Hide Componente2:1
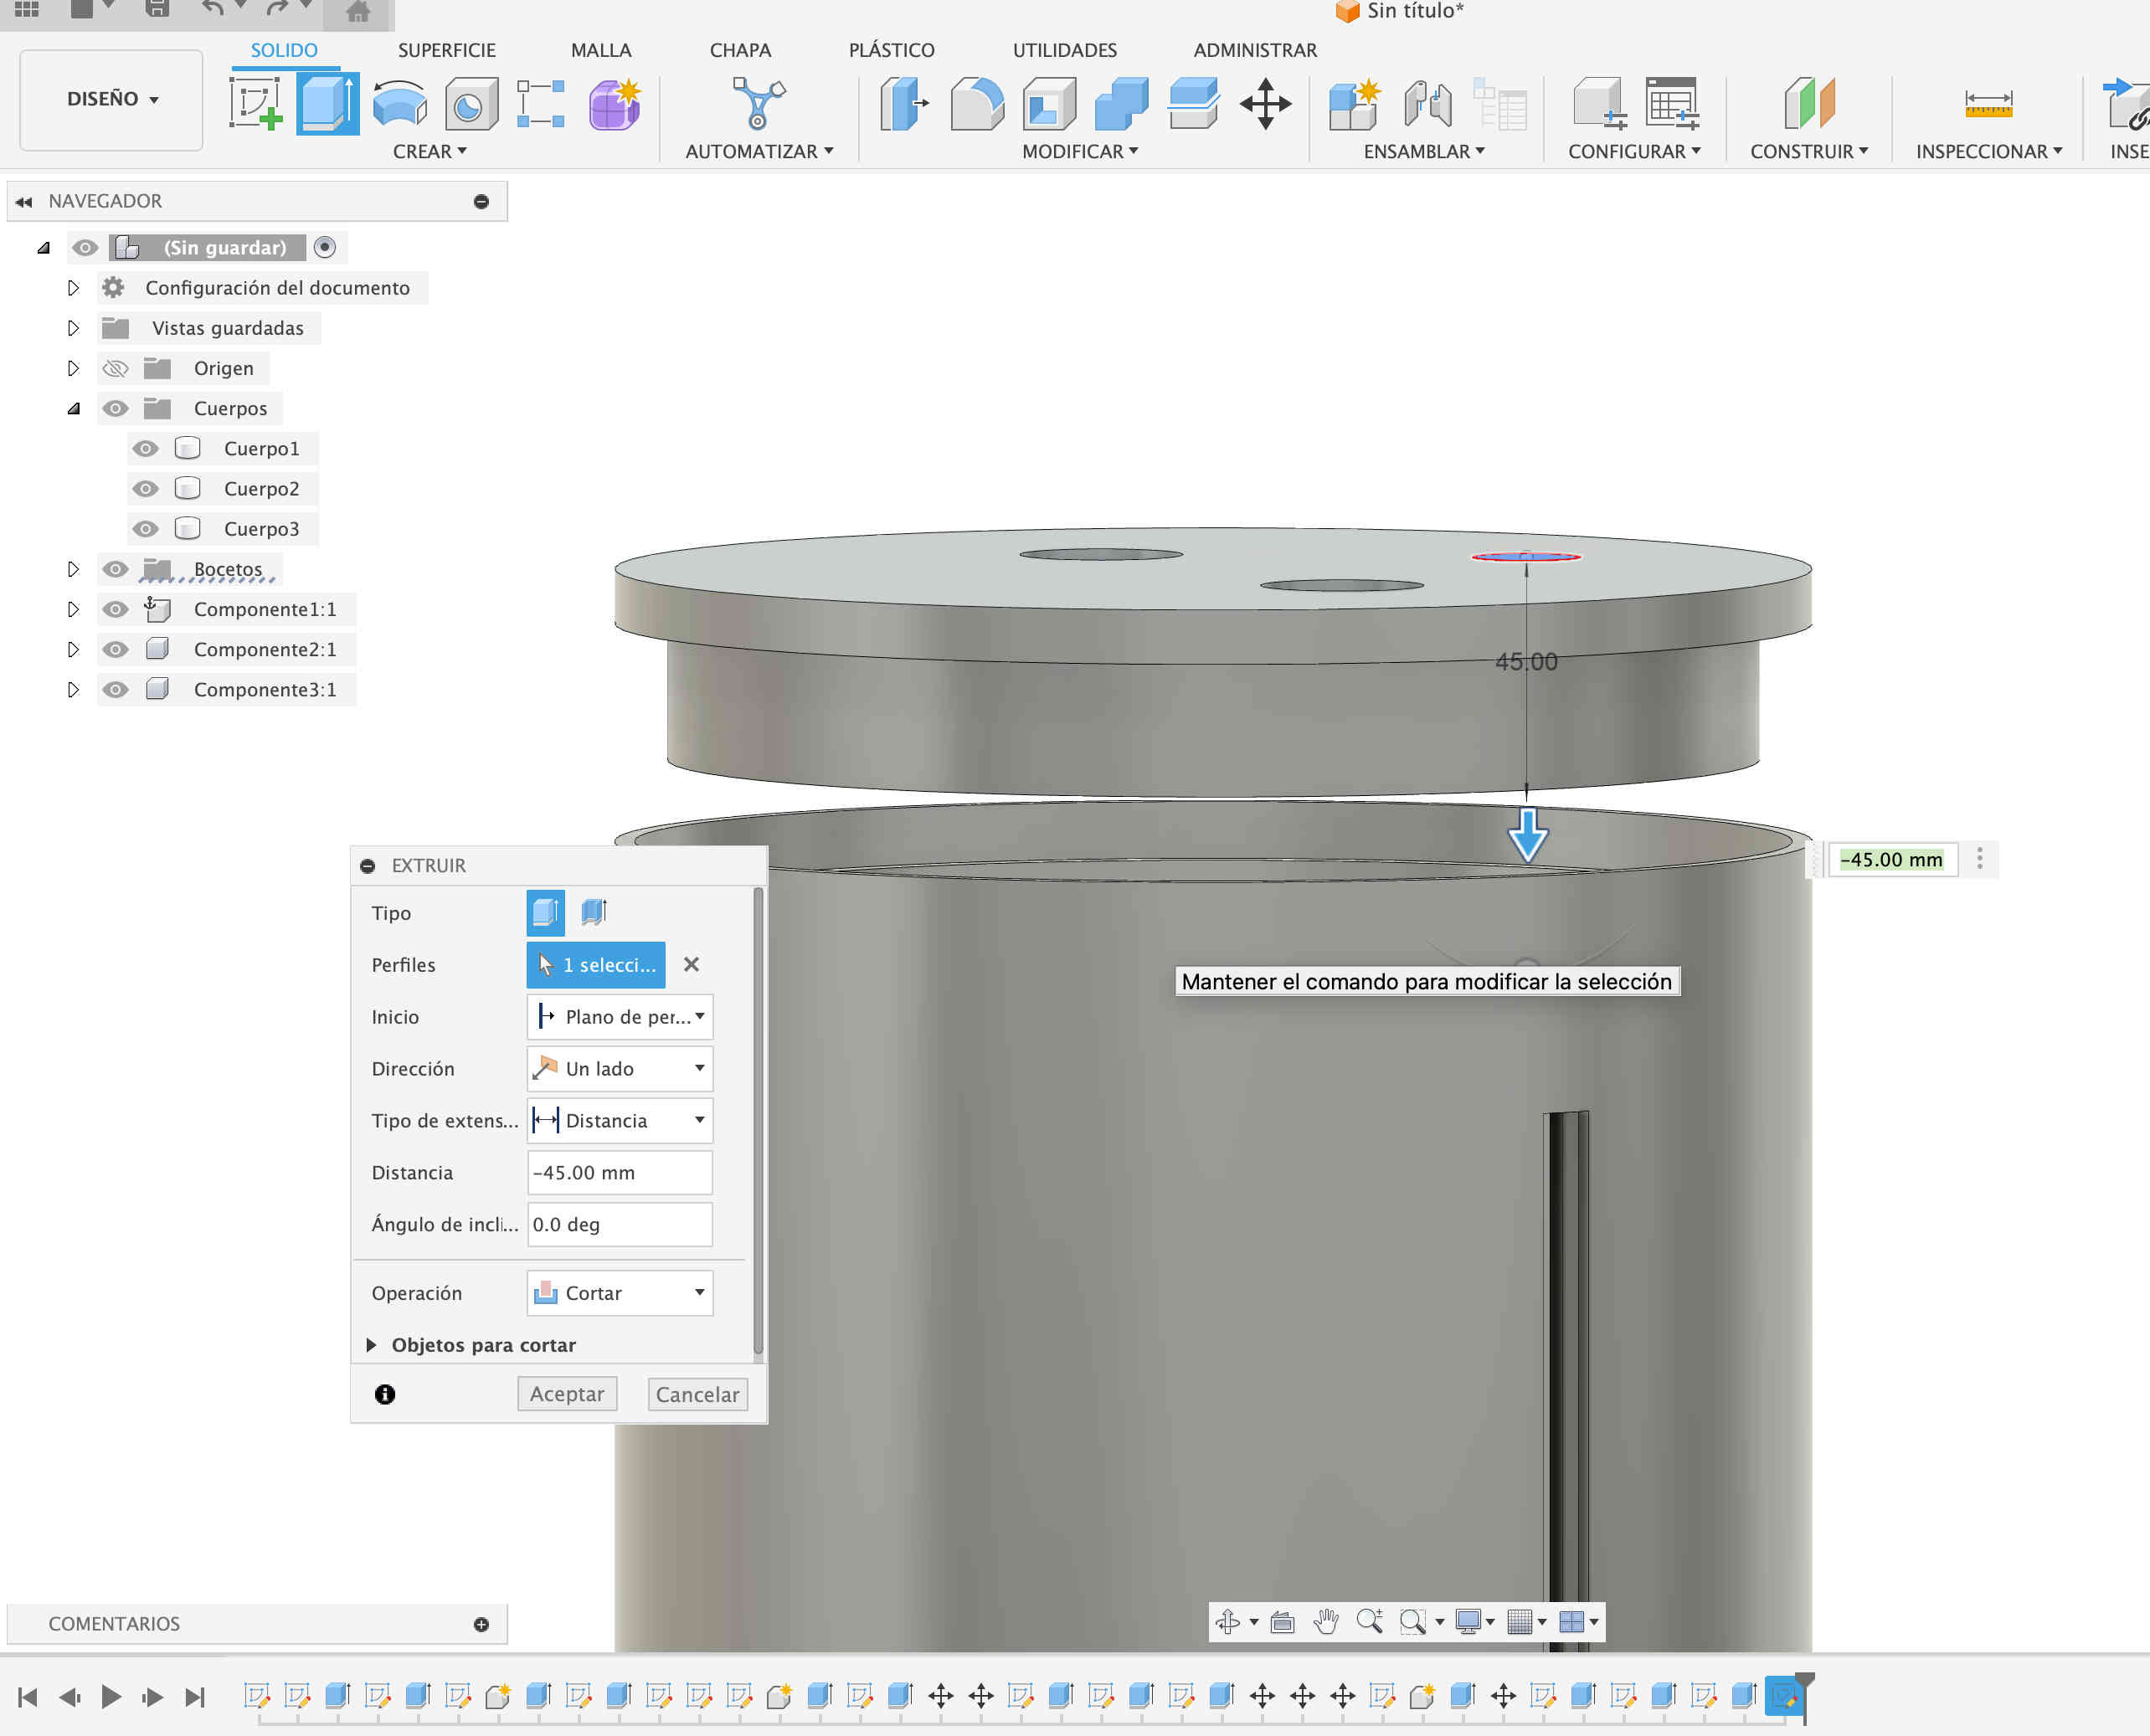Image resolution: width=2150 pixels, height=1736 pixels. [x=116, y=649]
